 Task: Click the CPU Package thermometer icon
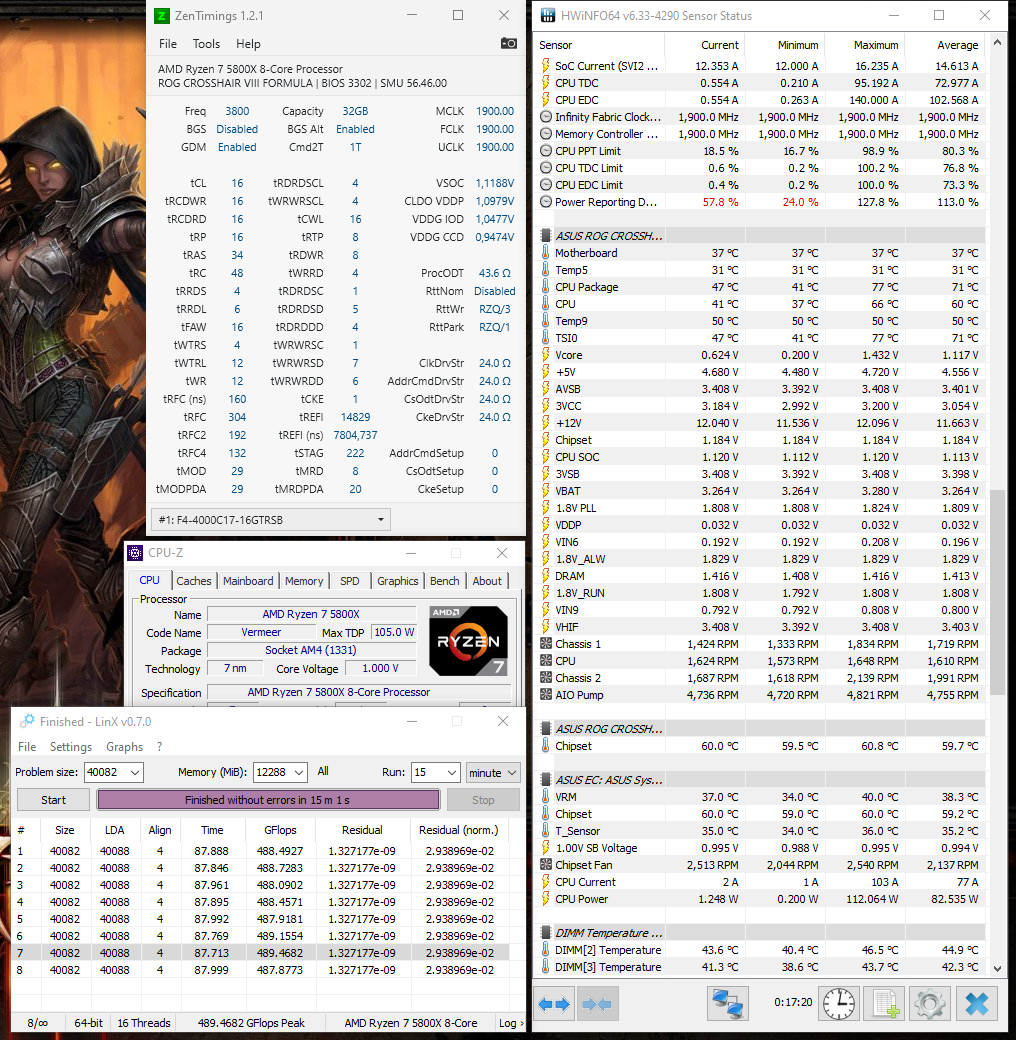[546, 287]
